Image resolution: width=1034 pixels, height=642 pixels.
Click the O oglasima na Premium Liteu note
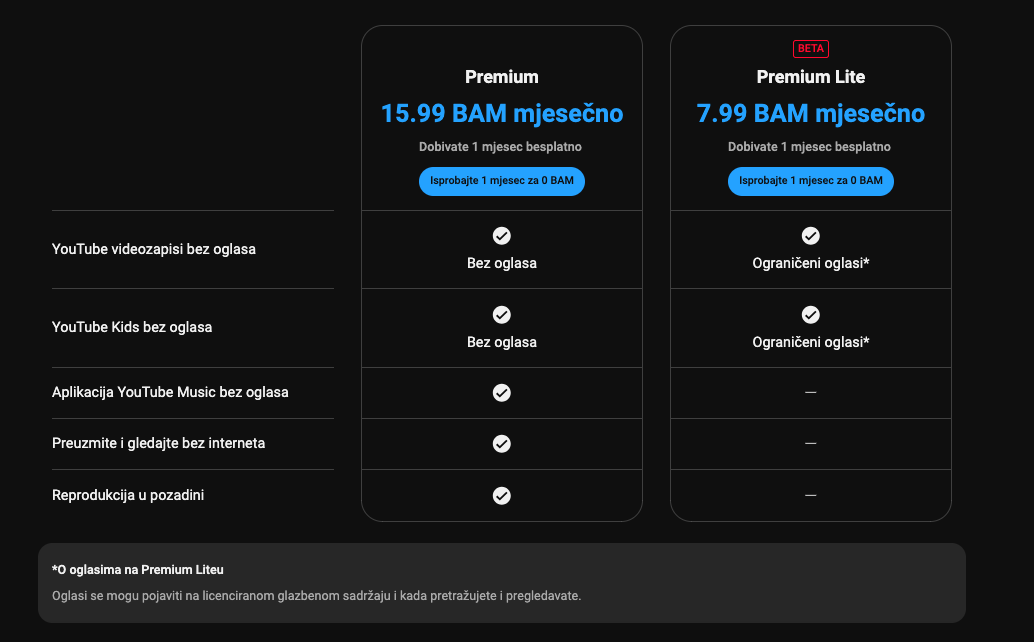(138, 569)
